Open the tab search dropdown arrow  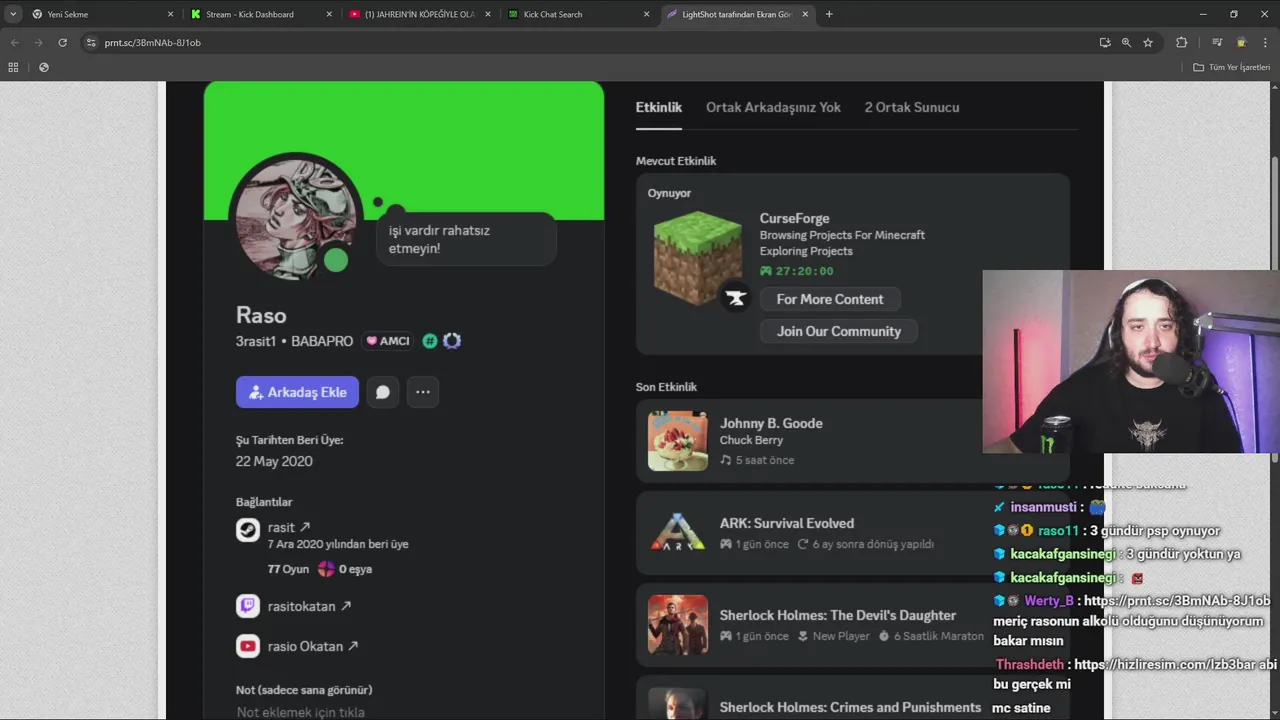click(13, 14)
